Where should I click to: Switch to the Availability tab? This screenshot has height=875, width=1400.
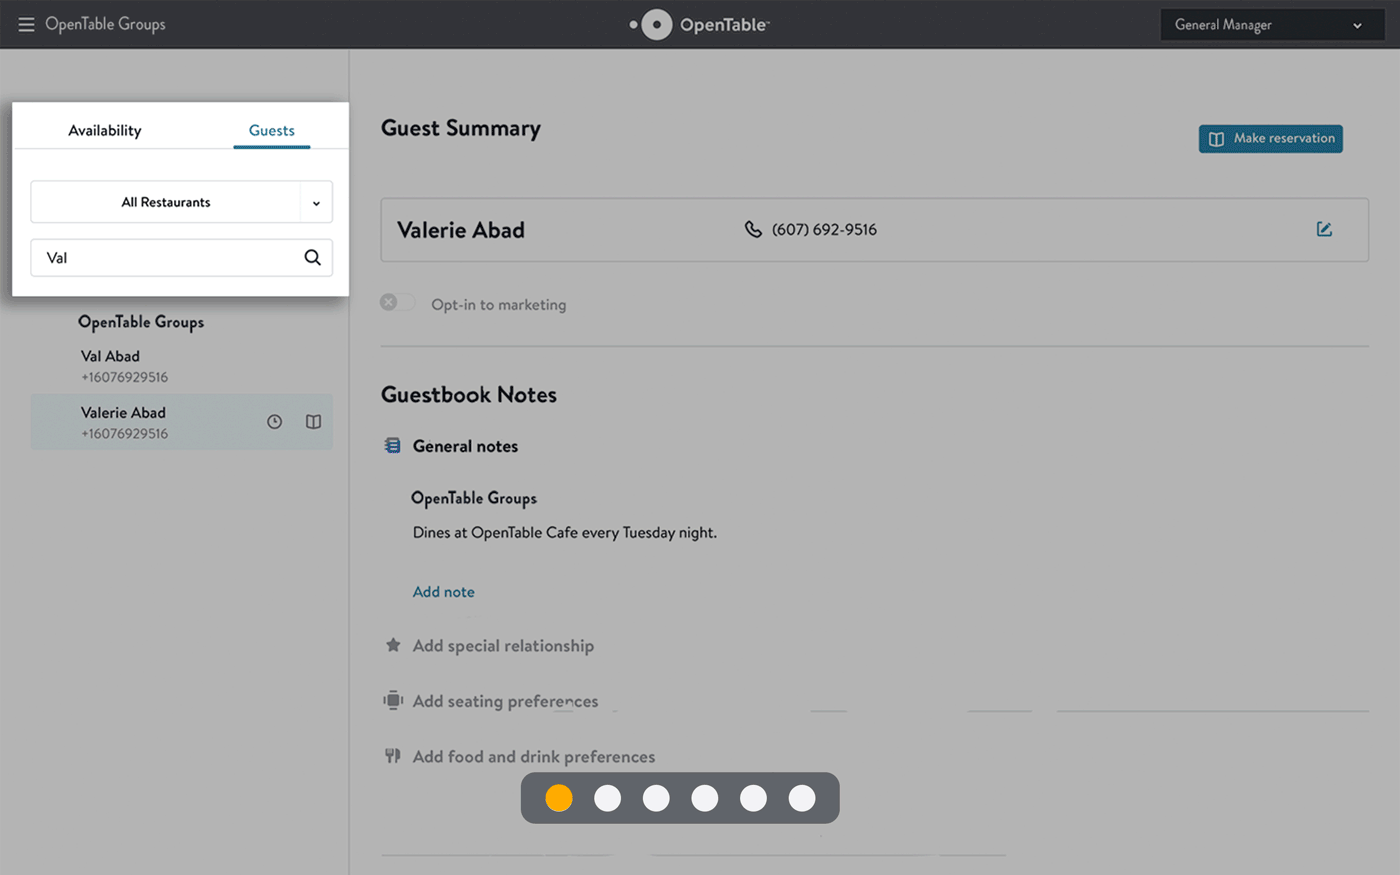click(105, 130)
